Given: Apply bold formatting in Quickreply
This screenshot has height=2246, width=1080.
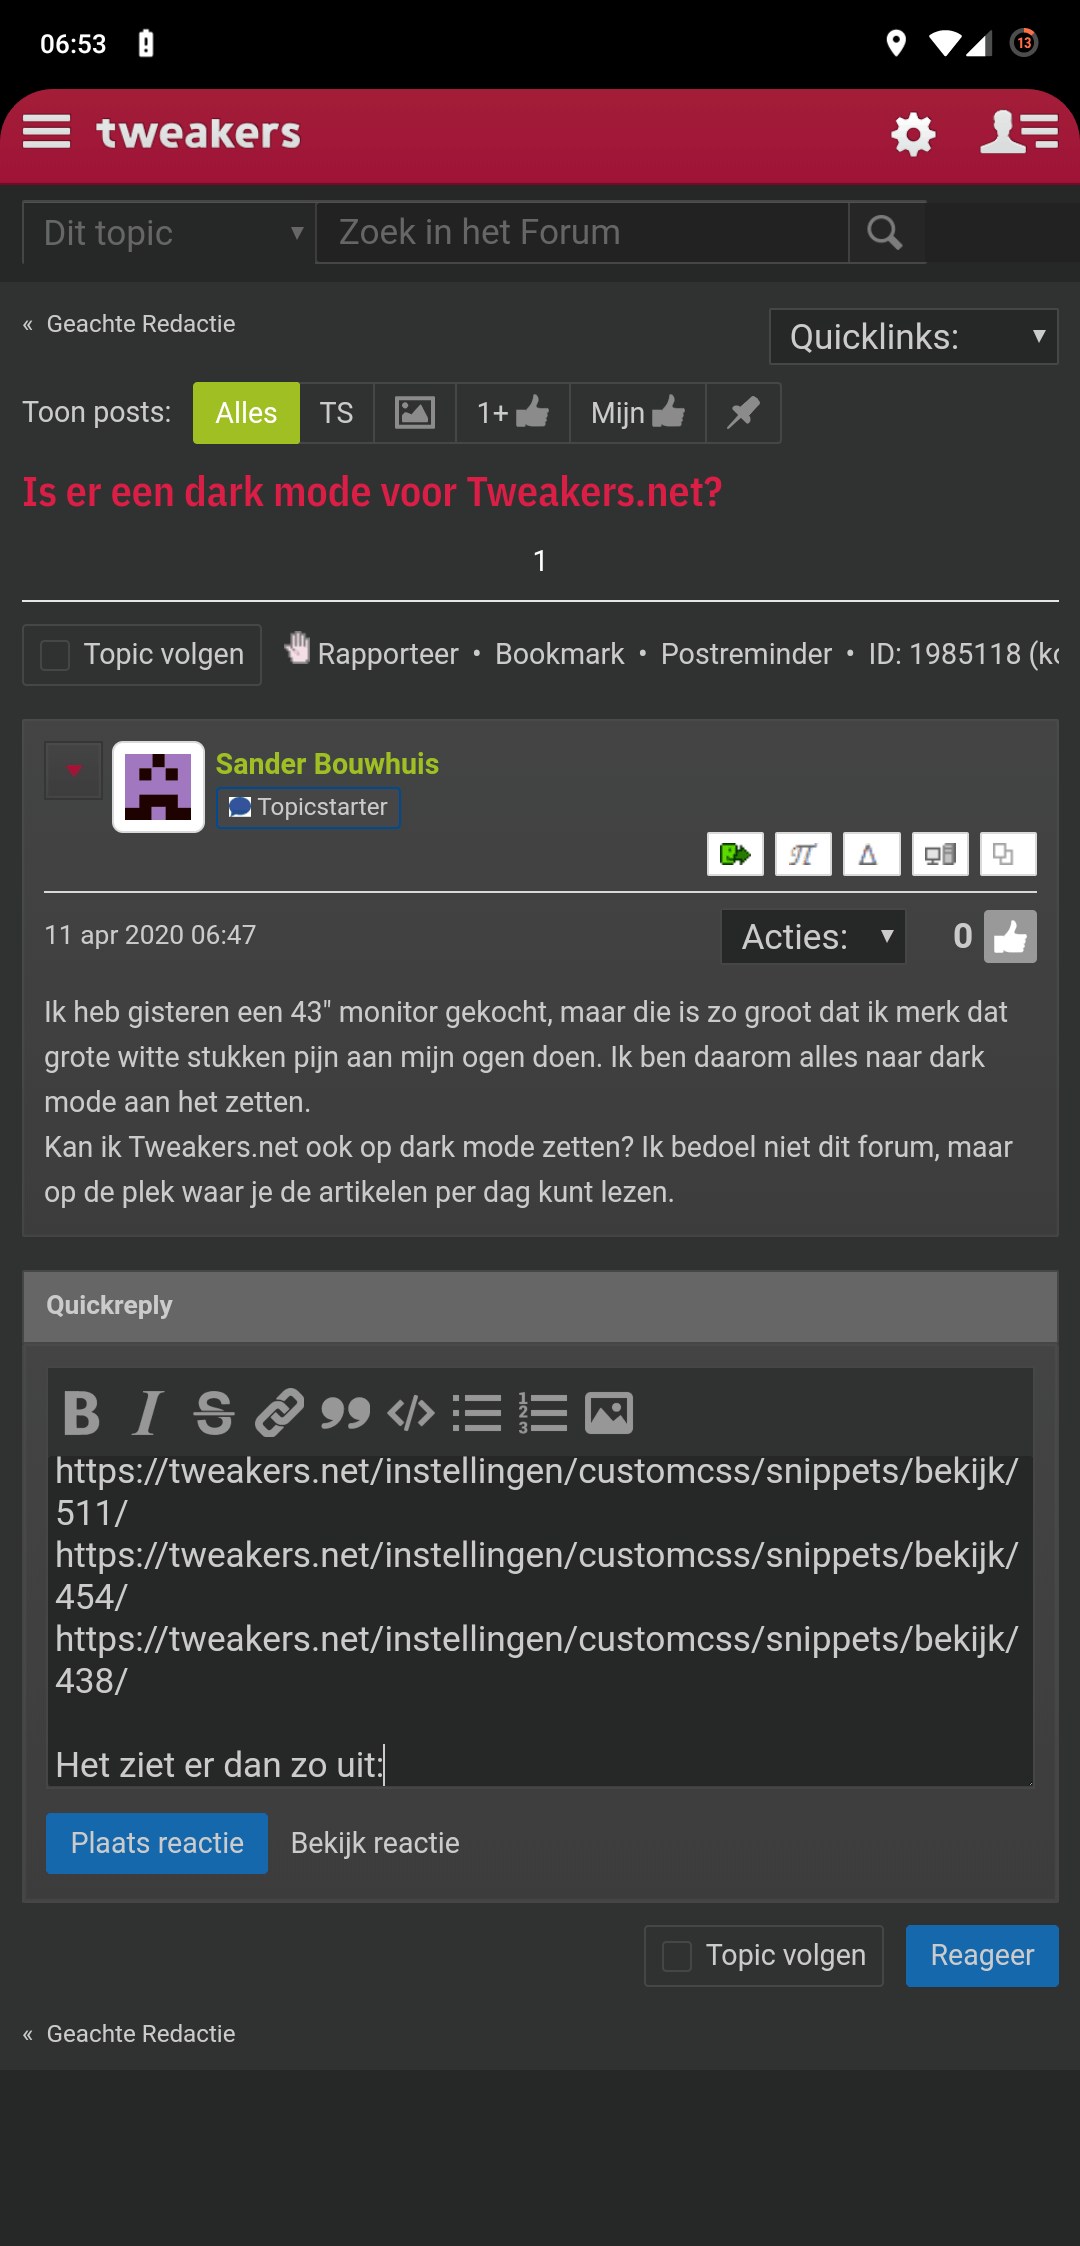Looking at the screenshot, I should [x=82, y=1413].
